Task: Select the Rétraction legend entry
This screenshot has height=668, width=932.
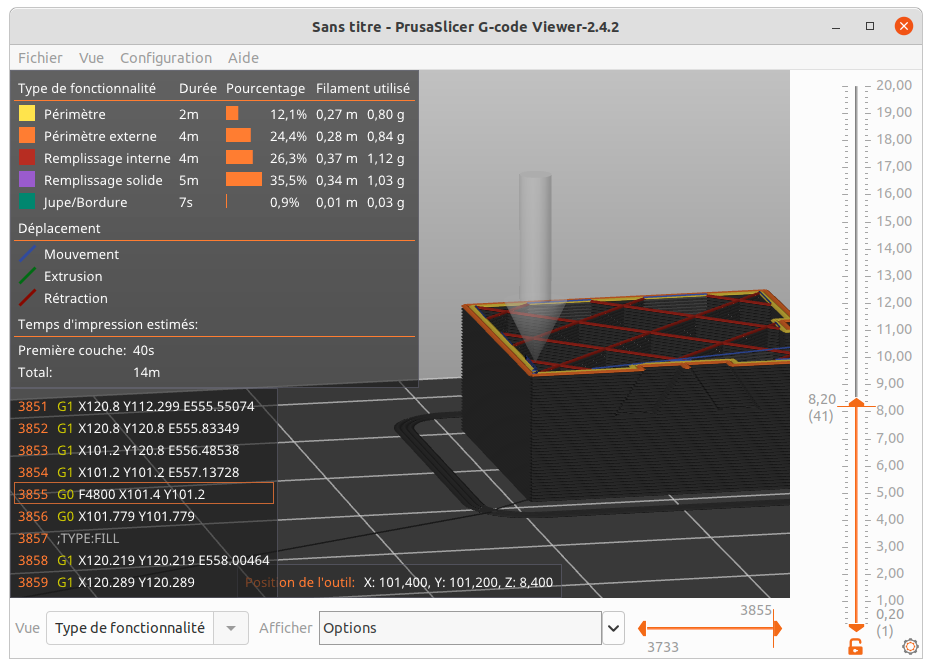Action: click(76, 298)
